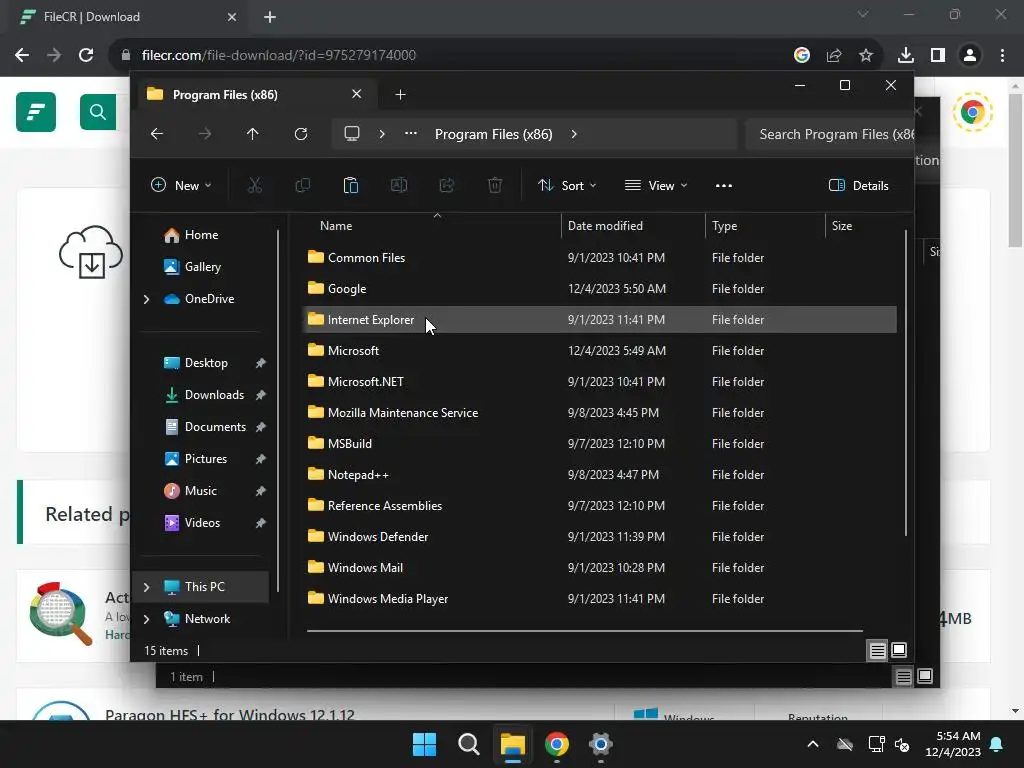Select the Windows Defender folder

pyautogui.click(x=600, y=537)
